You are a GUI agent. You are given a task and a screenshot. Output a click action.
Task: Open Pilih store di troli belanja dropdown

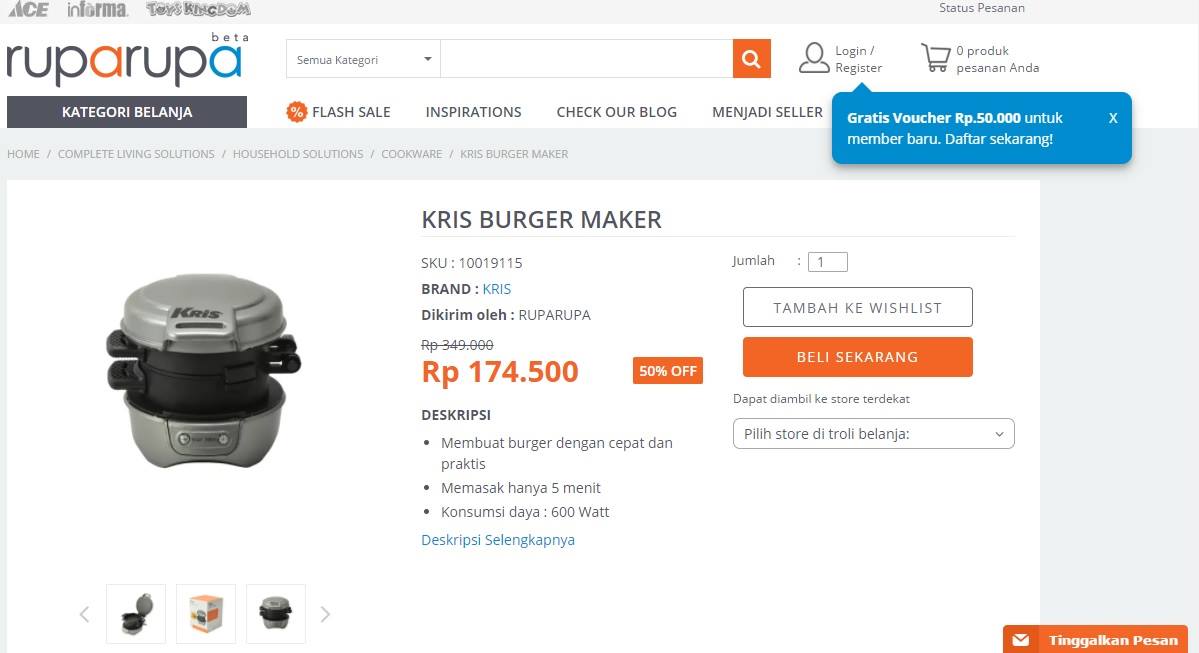[873, 434]
